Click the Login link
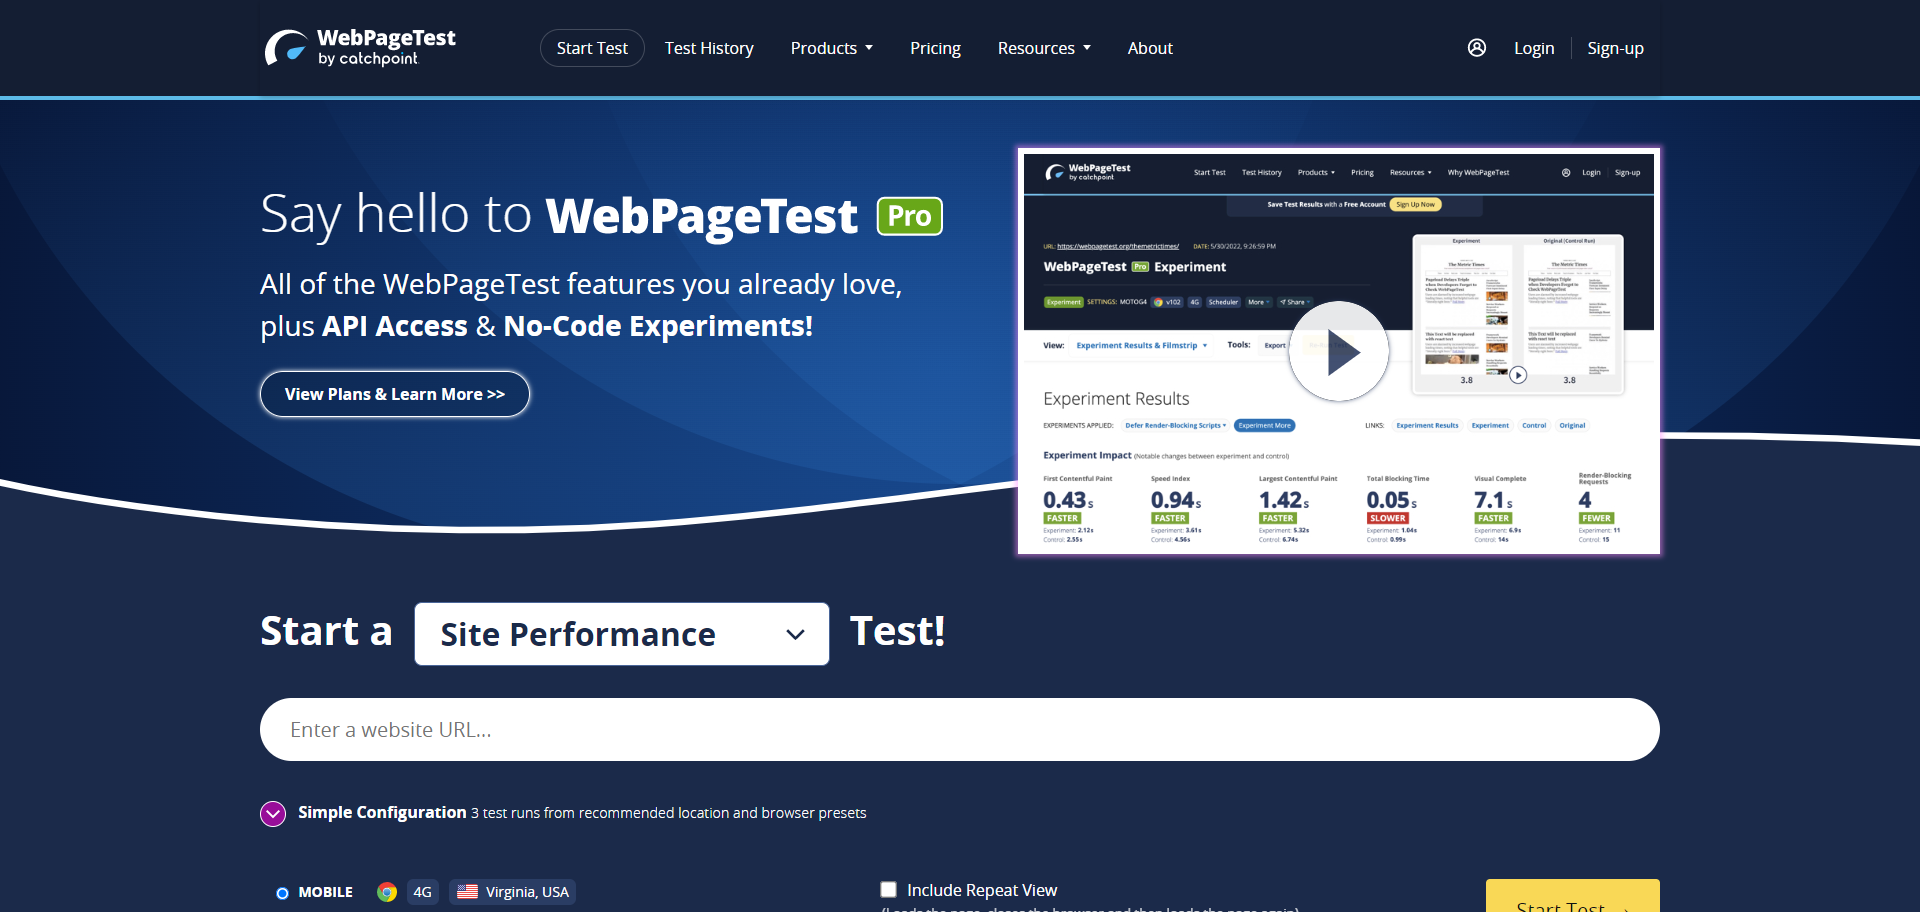 [x=1533, y=47]
